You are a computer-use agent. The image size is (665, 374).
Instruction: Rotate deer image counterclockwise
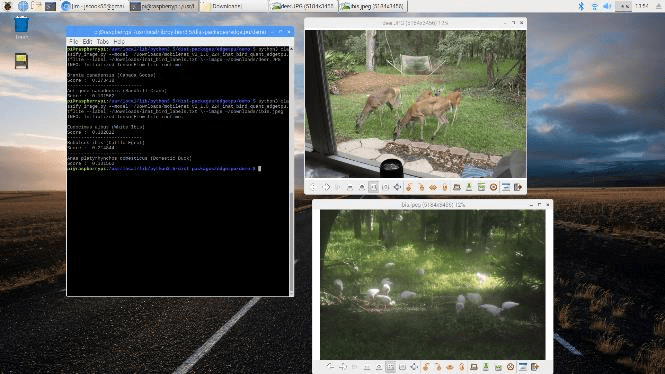coord(409,187)
